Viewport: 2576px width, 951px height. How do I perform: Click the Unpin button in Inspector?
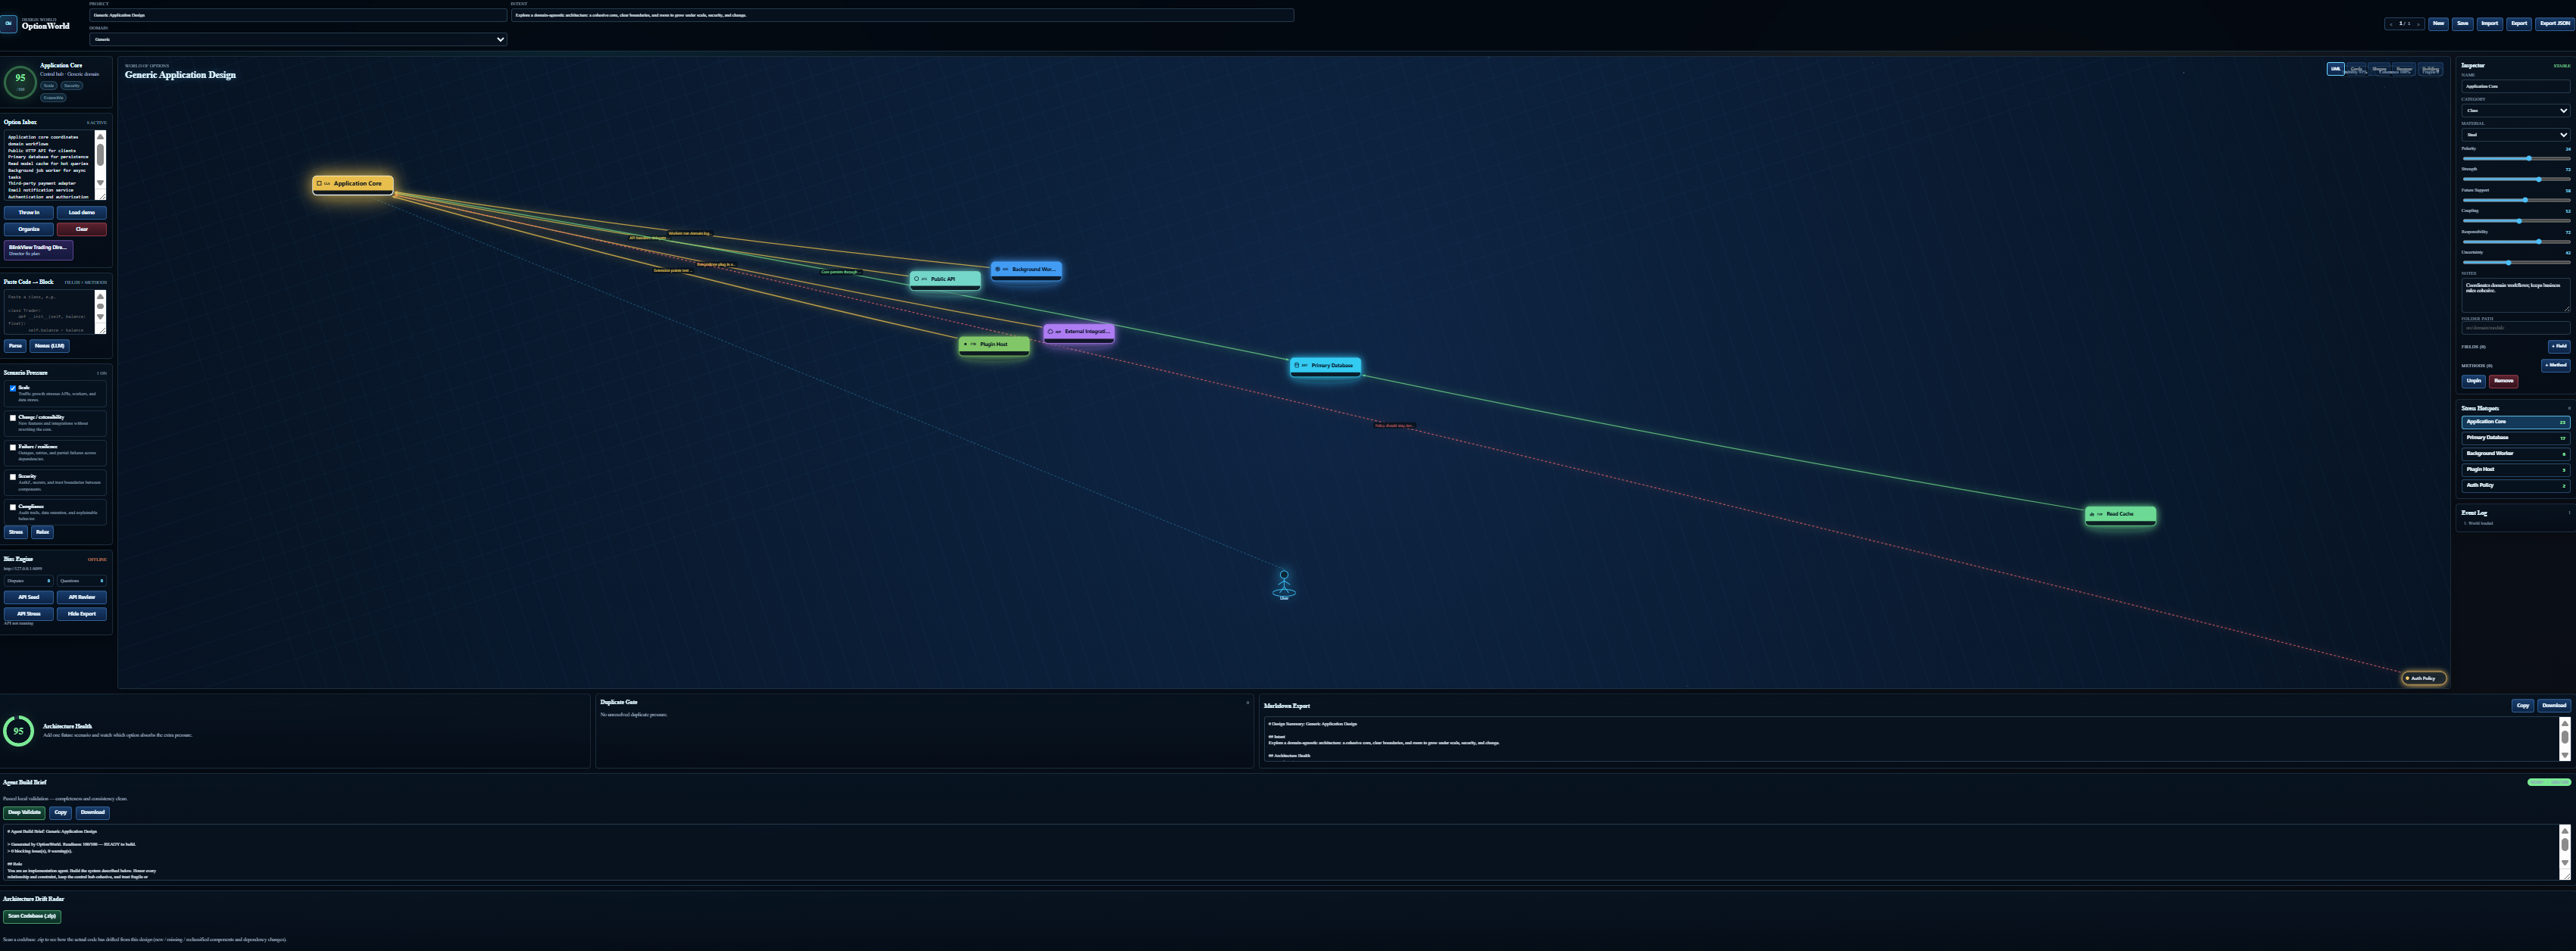[x=2473, y=381]
